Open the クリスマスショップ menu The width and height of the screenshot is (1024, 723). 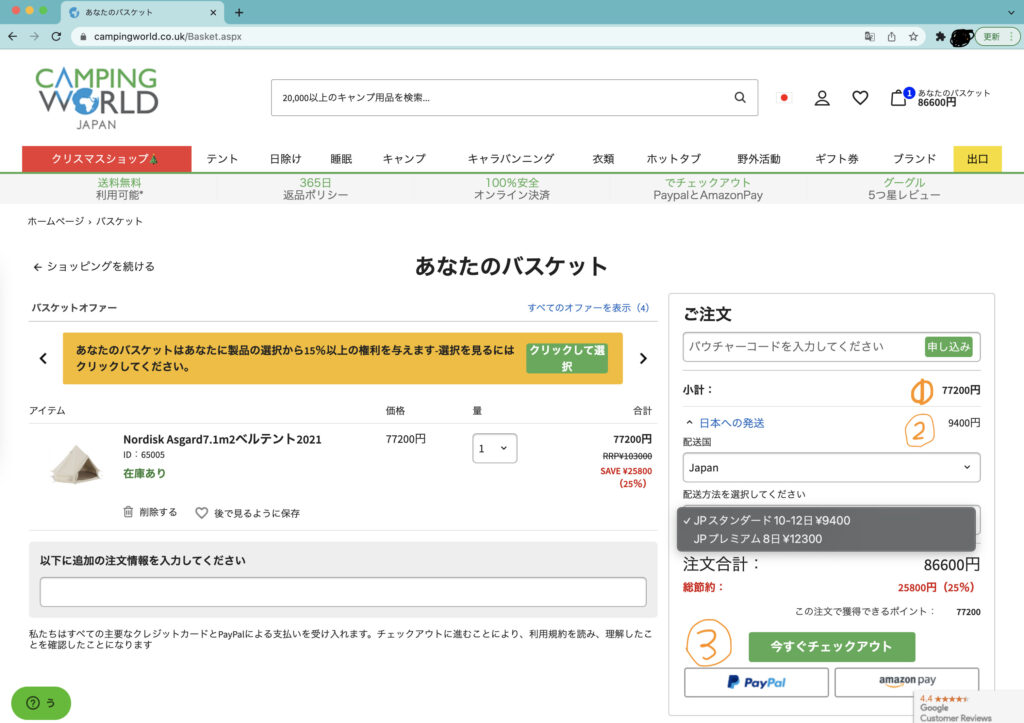[106, 159]
